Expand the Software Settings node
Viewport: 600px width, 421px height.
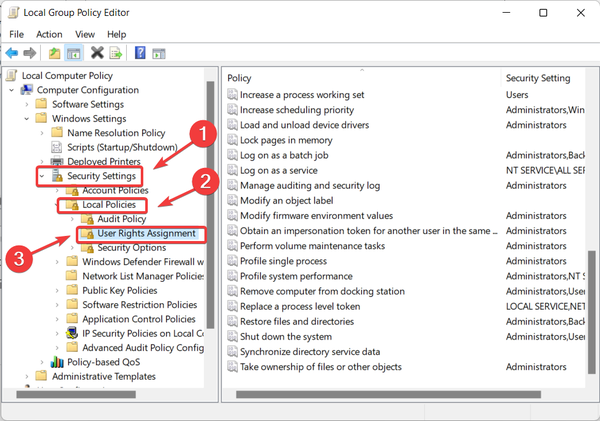coord(27,104)
